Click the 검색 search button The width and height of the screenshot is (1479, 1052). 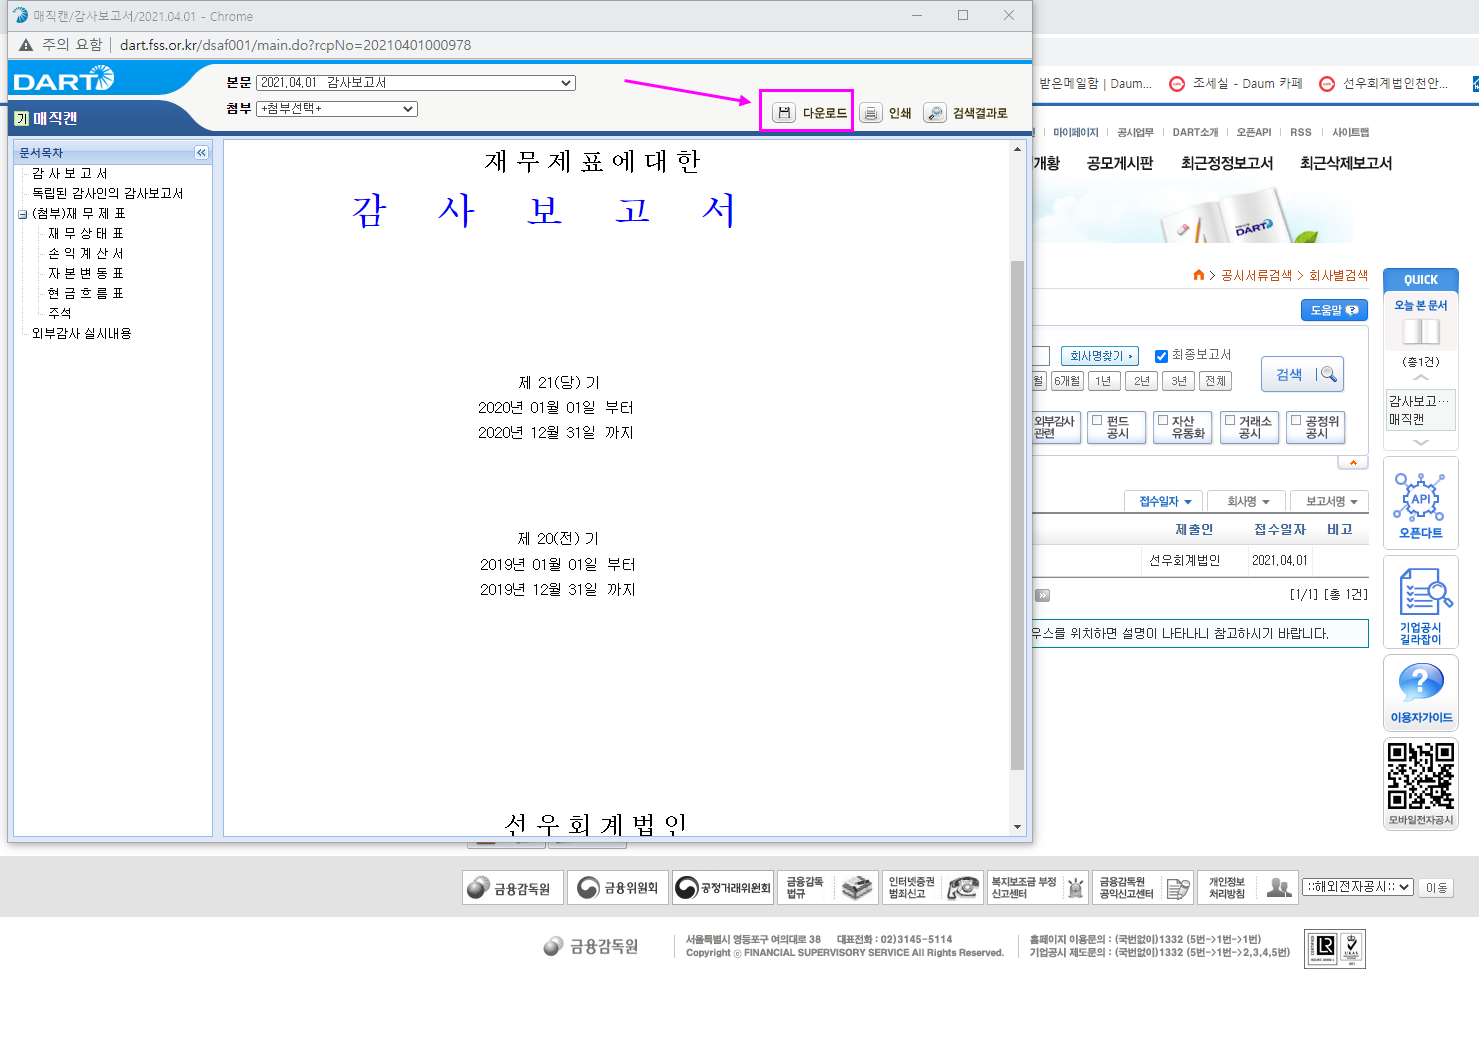coord(1302,374)
